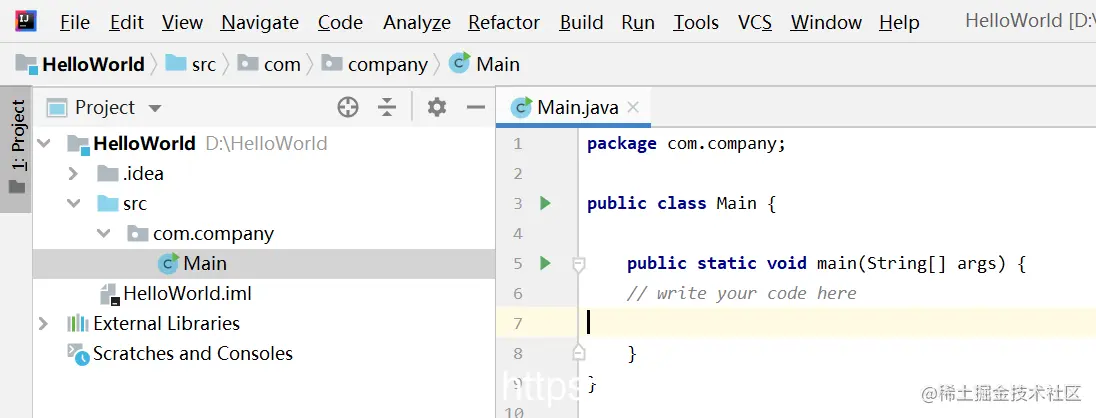Expand External Libraries node

[x=43, y=324]
